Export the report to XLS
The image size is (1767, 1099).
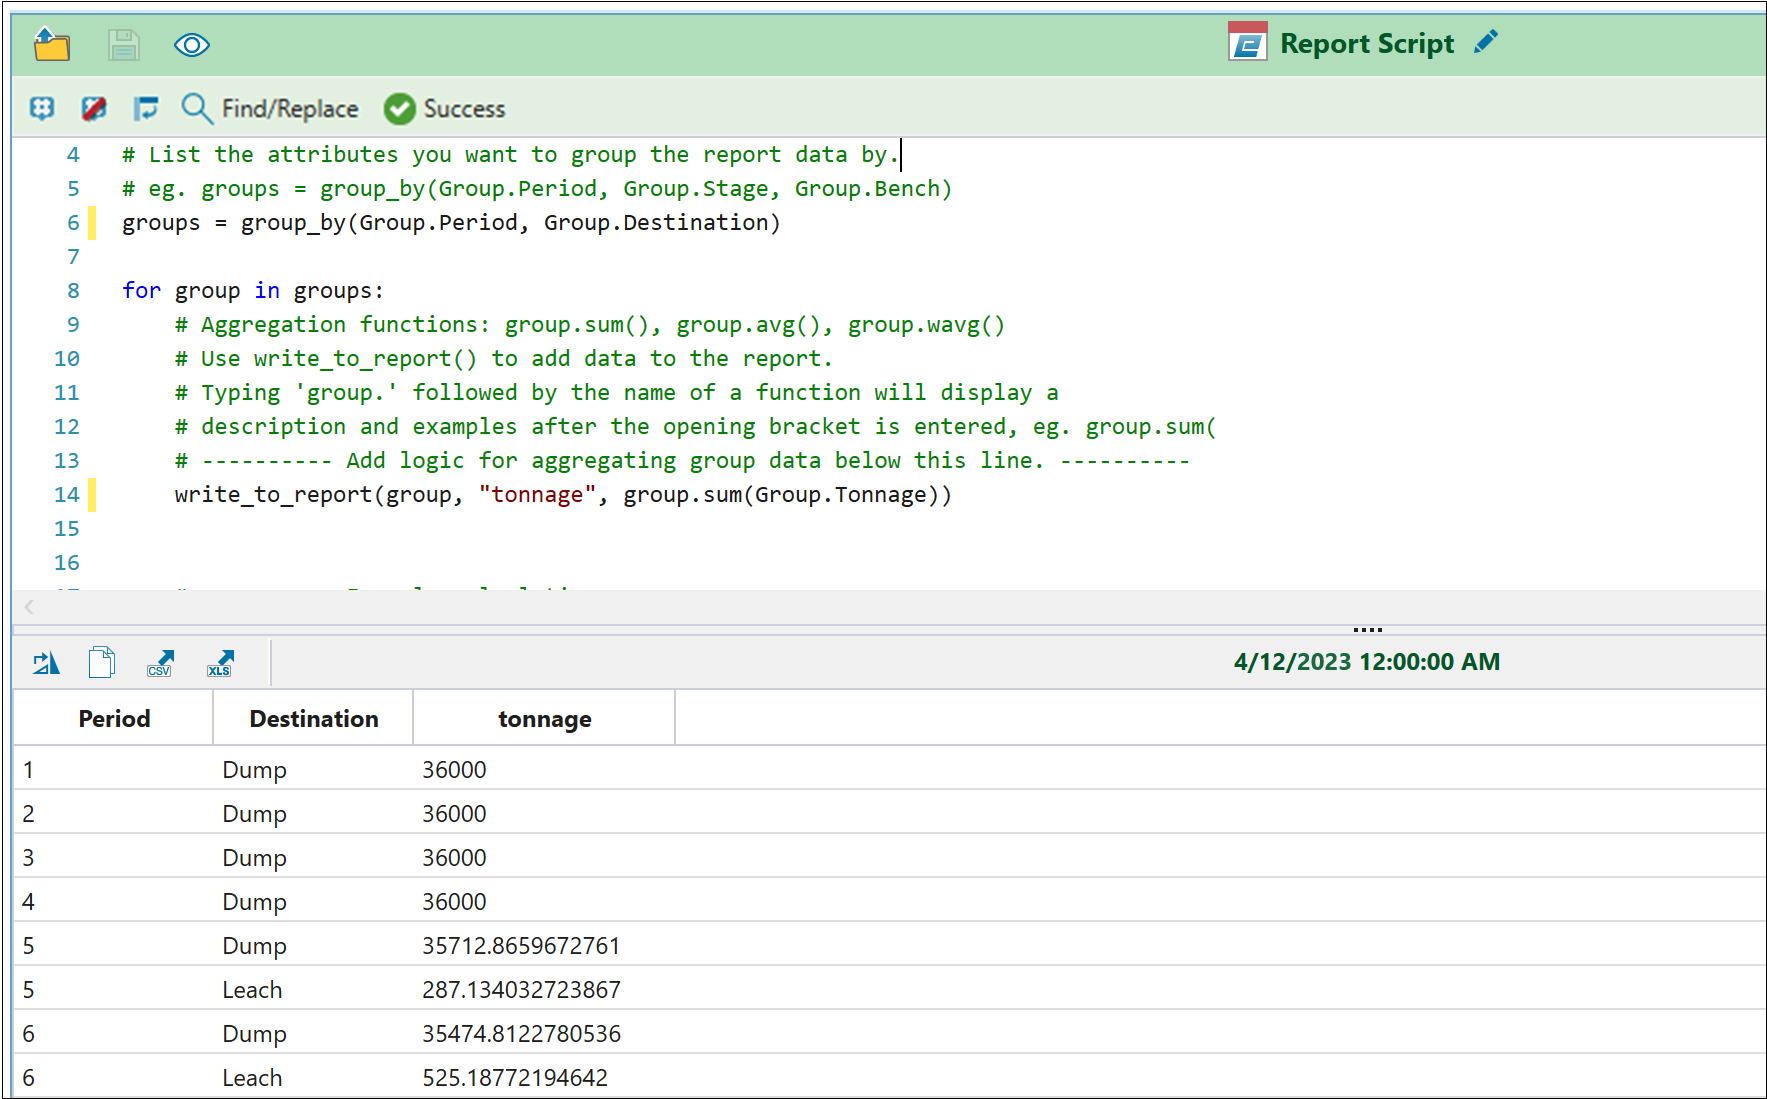(219, 662)
